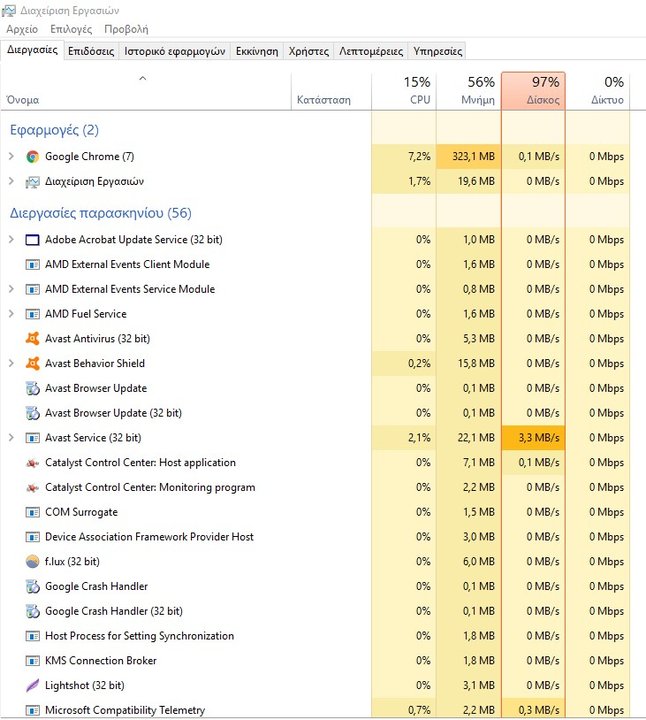Sort by the Δίκτυο 0% column header
This screenshot has width=646, height=720.
(x=597, y=91)
